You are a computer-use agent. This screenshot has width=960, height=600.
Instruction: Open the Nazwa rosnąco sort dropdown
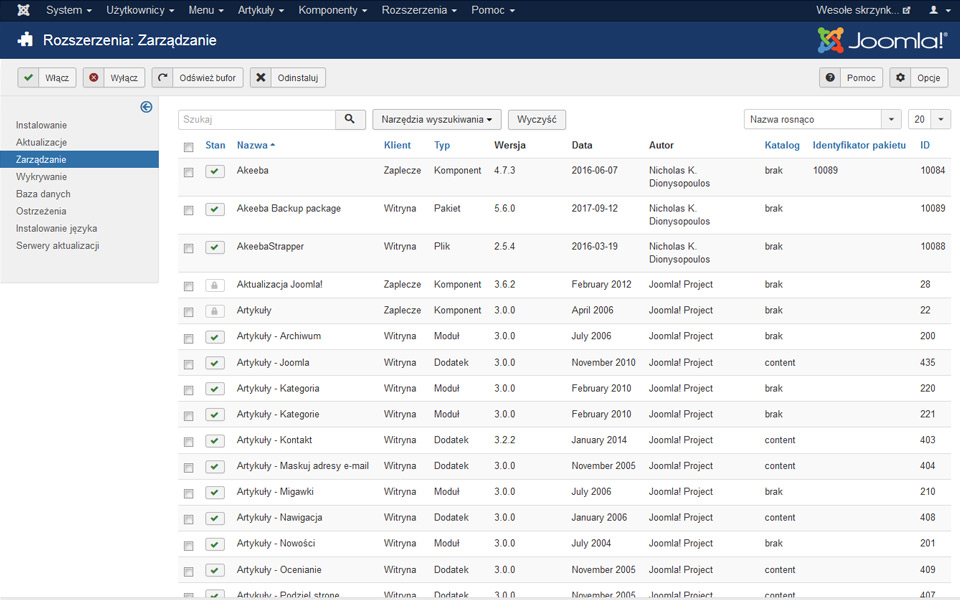pyautogui.click(x=822, y=119)
